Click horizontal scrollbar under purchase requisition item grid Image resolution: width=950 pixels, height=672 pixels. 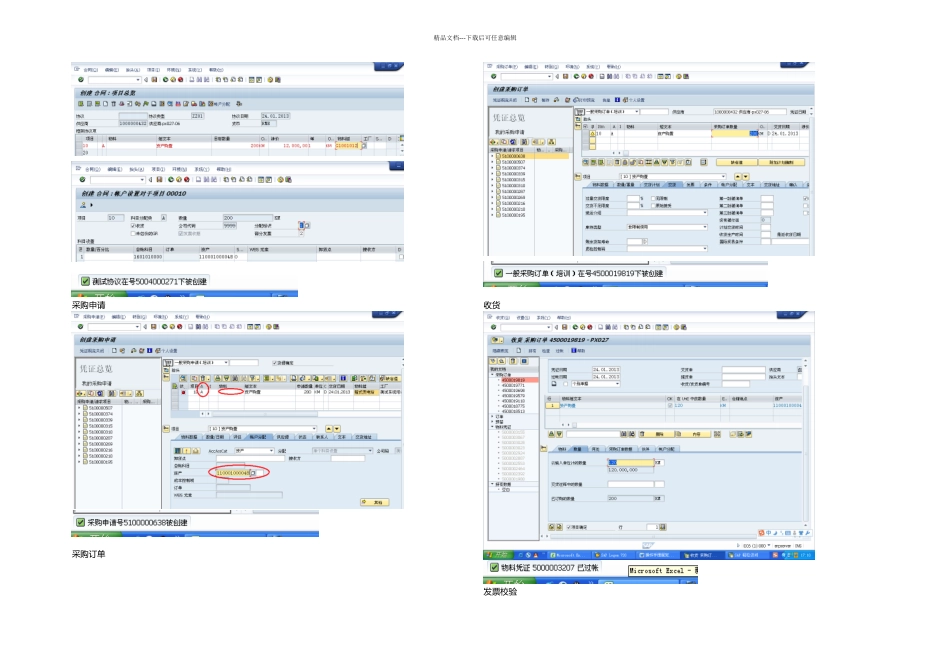point(265,414)
